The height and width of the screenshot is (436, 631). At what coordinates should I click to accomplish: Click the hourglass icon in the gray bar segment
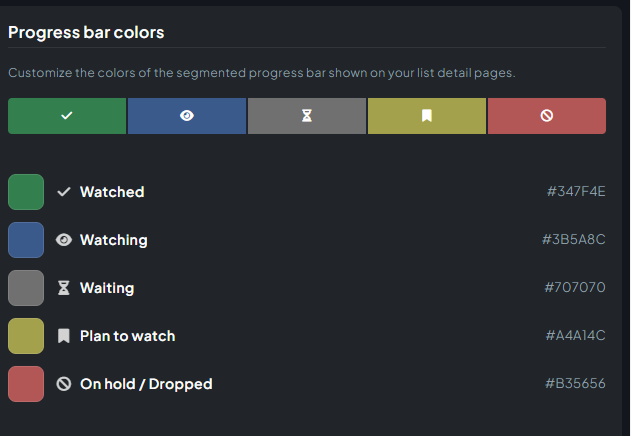307,116
